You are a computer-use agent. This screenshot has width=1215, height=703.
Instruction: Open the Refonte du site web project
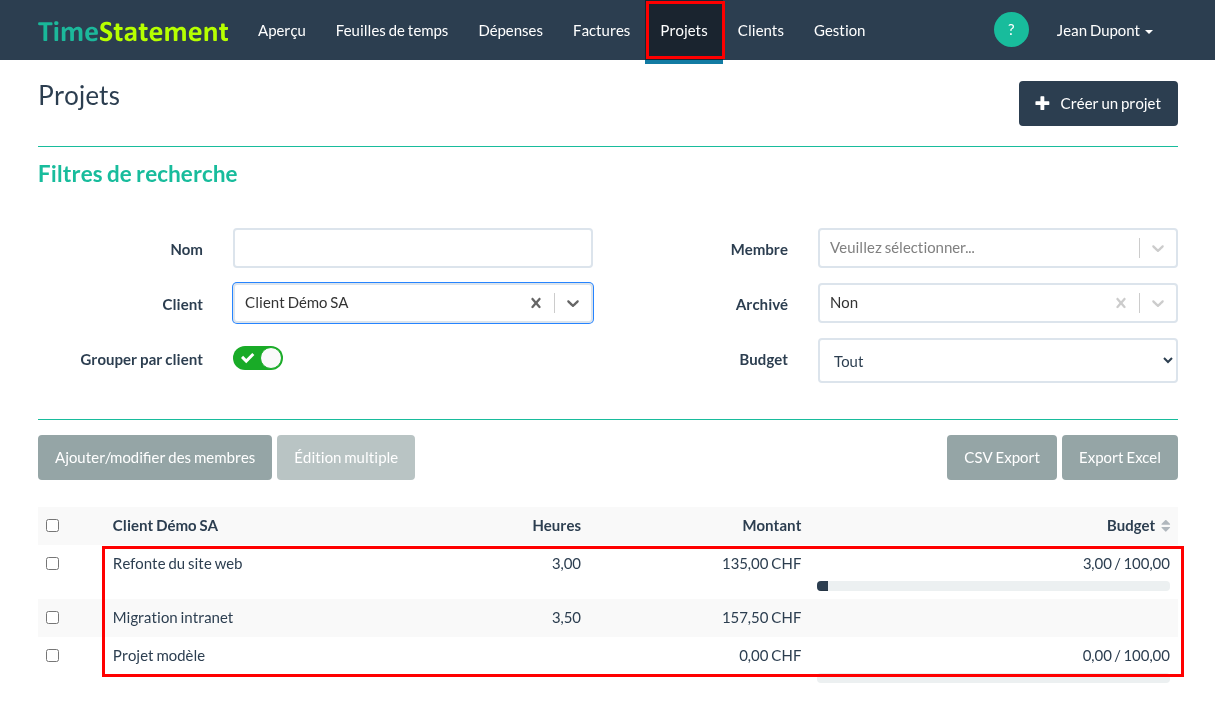point(178,563)
